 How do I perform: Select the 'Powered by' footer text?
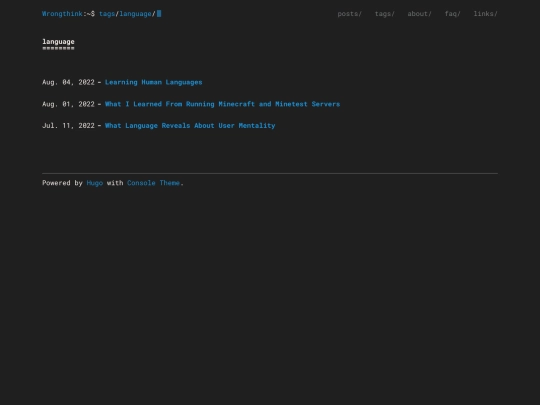pos(62,183)
